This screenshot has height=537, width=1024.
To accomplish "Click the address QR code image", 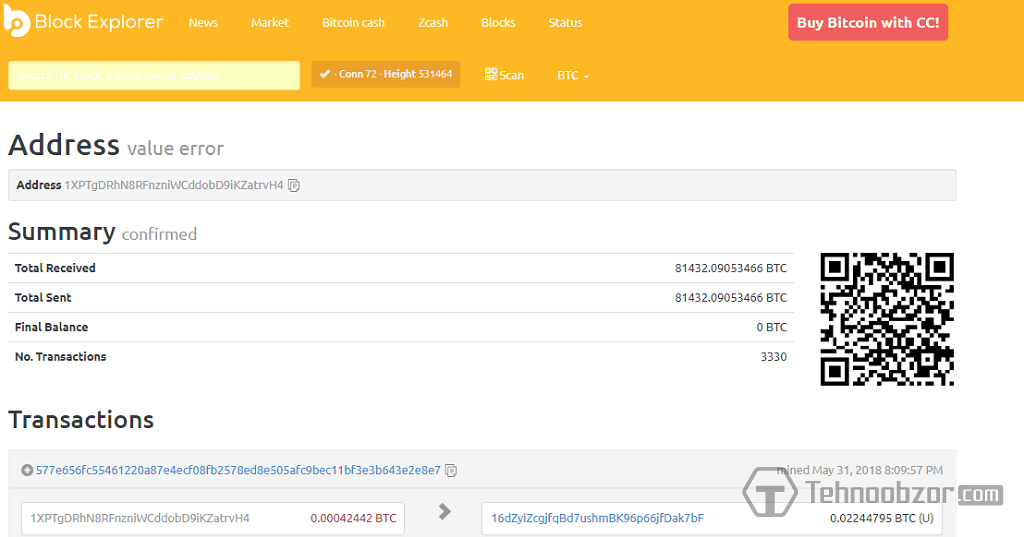I will click(887, 319).
